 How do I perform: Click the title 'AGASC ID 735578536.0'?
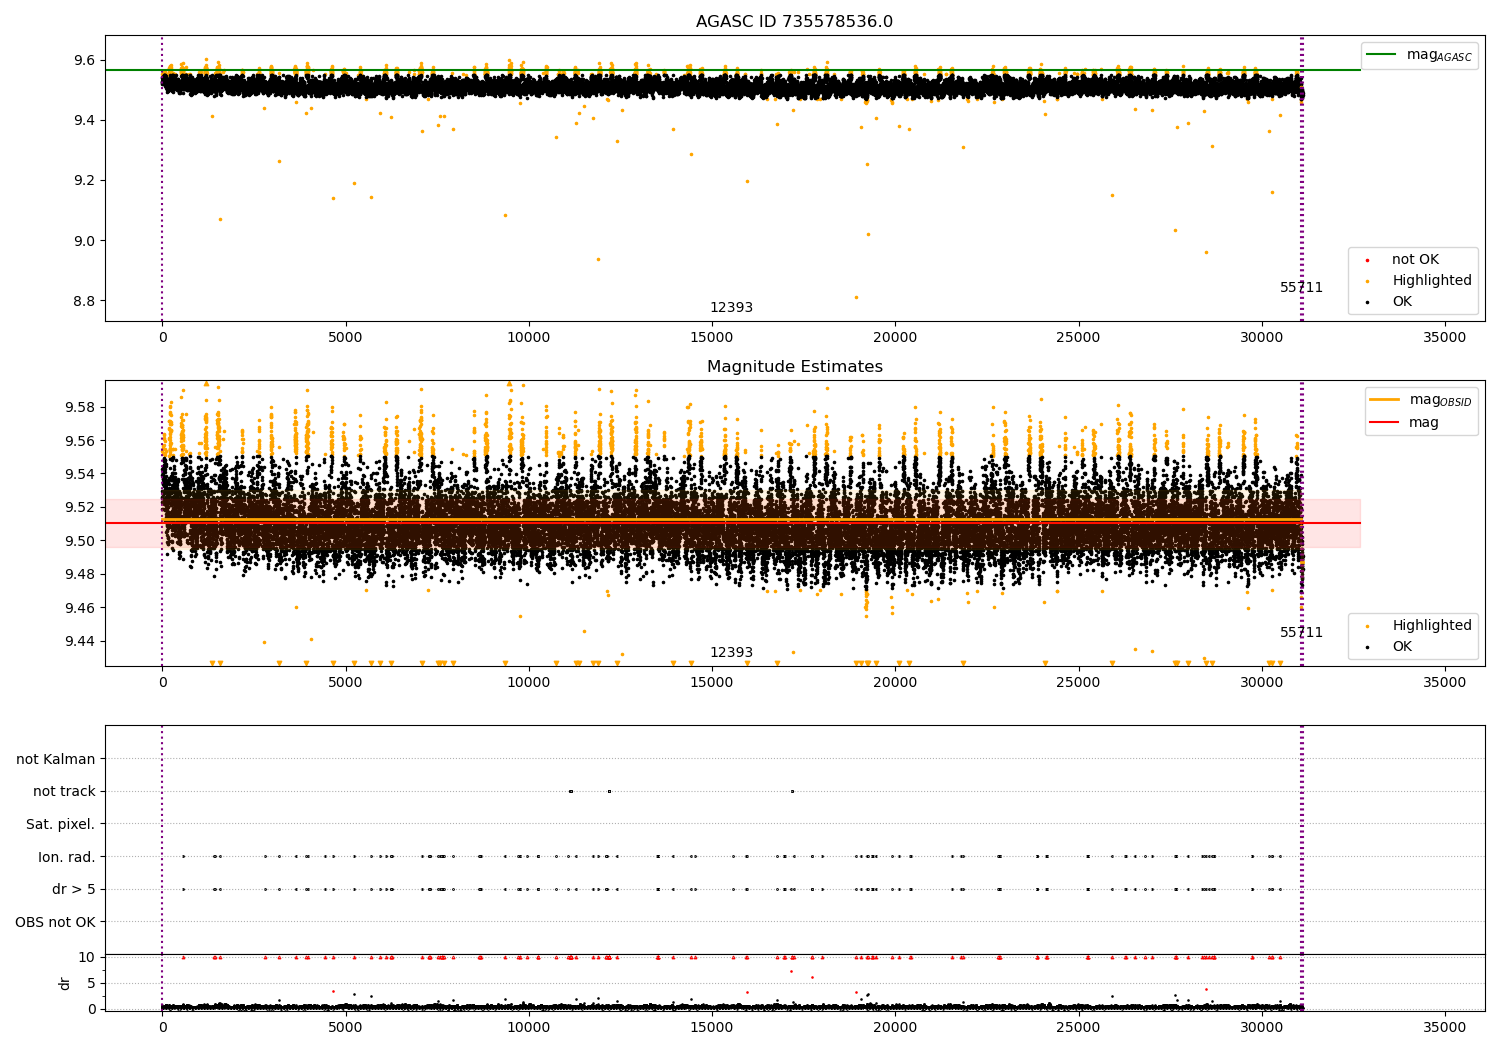point(794,22)
